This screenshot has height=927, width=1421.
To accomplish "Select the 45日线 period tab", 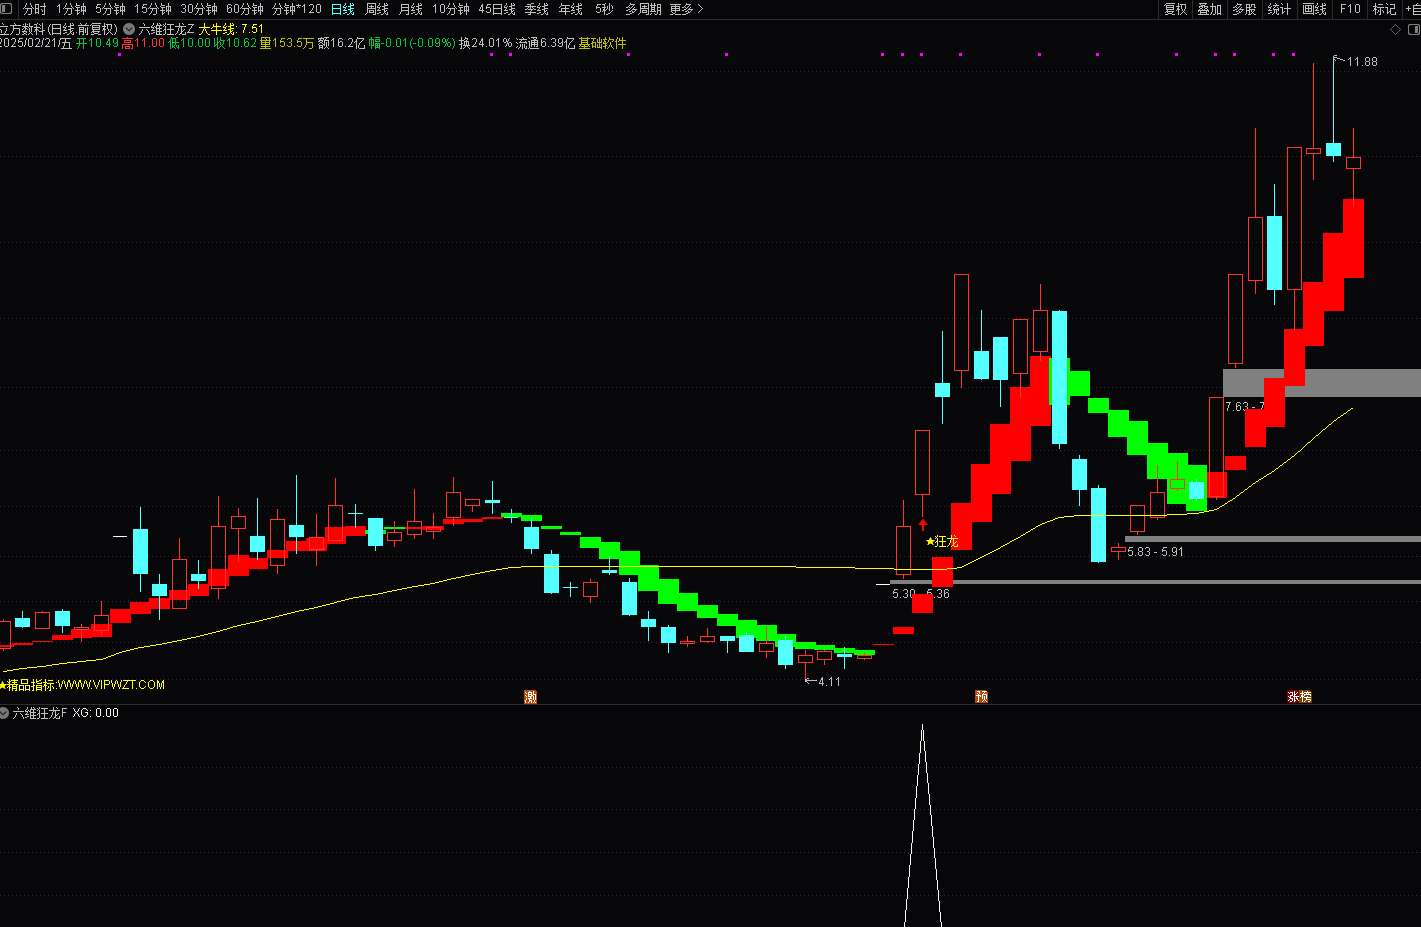I will point(497,9).
